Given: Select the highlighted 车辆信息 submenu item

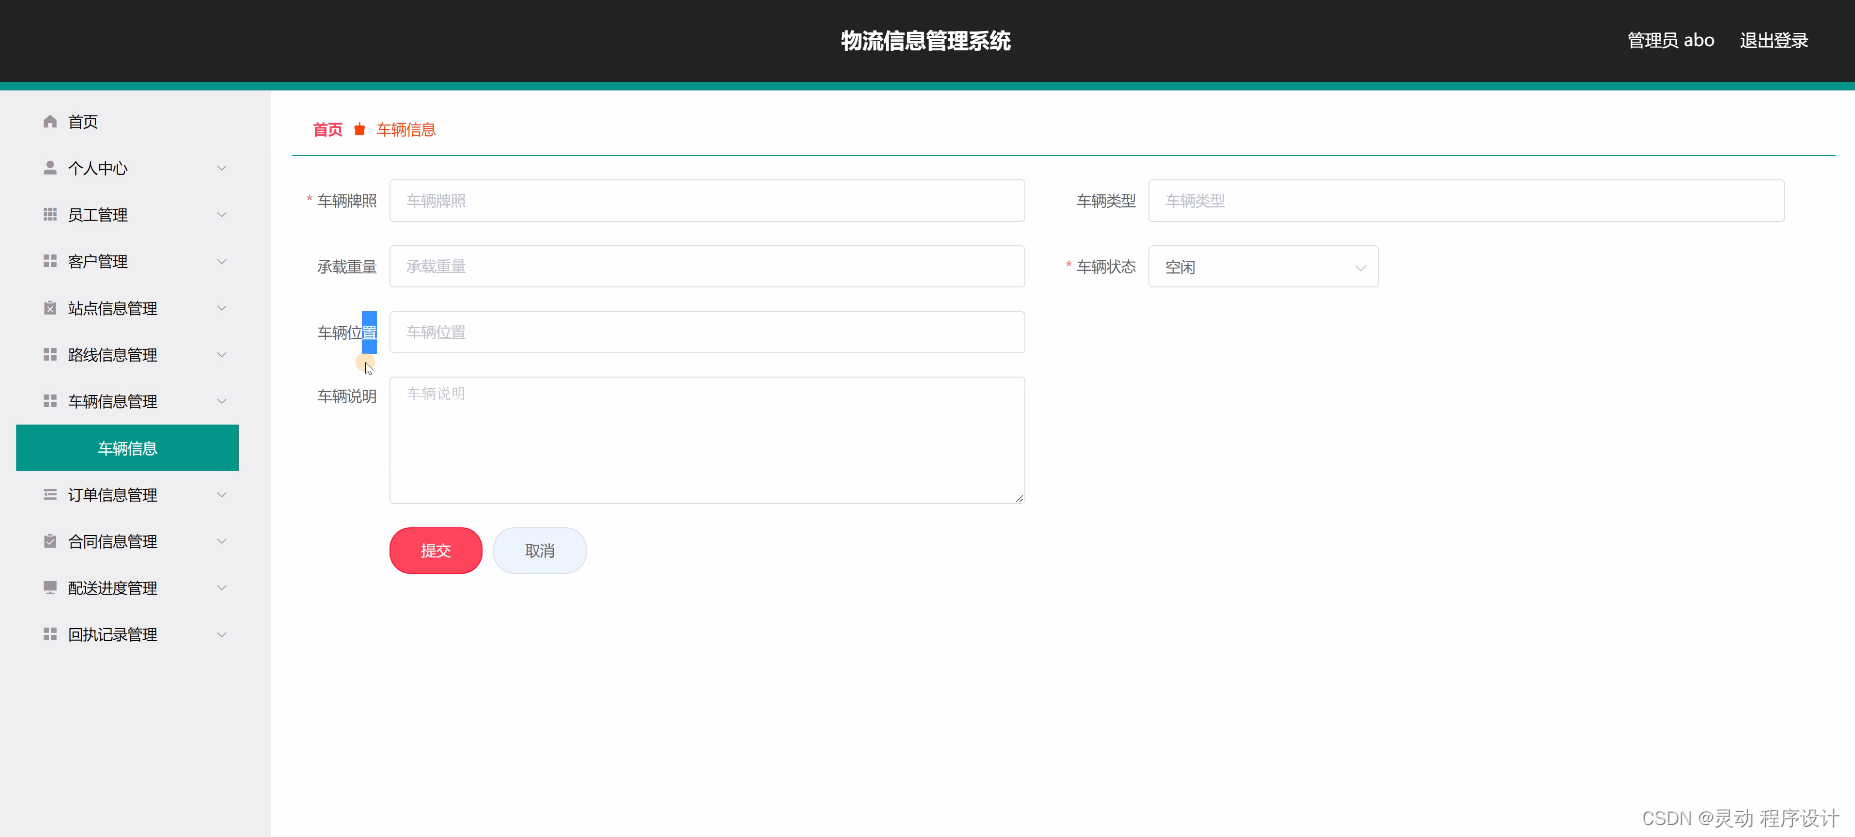Looking at the screenshot, I should pos(127,448).
